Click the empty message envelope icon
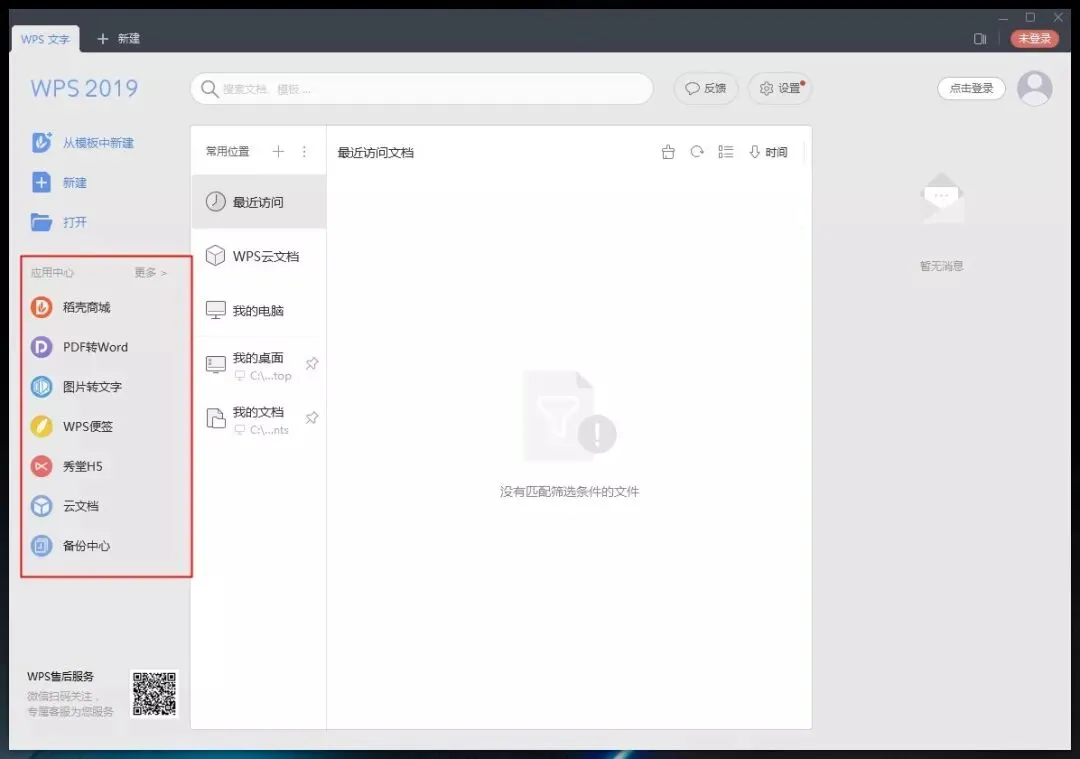Image resolution: width=1080 pixels, height=759 pixels. coord(942,199)
